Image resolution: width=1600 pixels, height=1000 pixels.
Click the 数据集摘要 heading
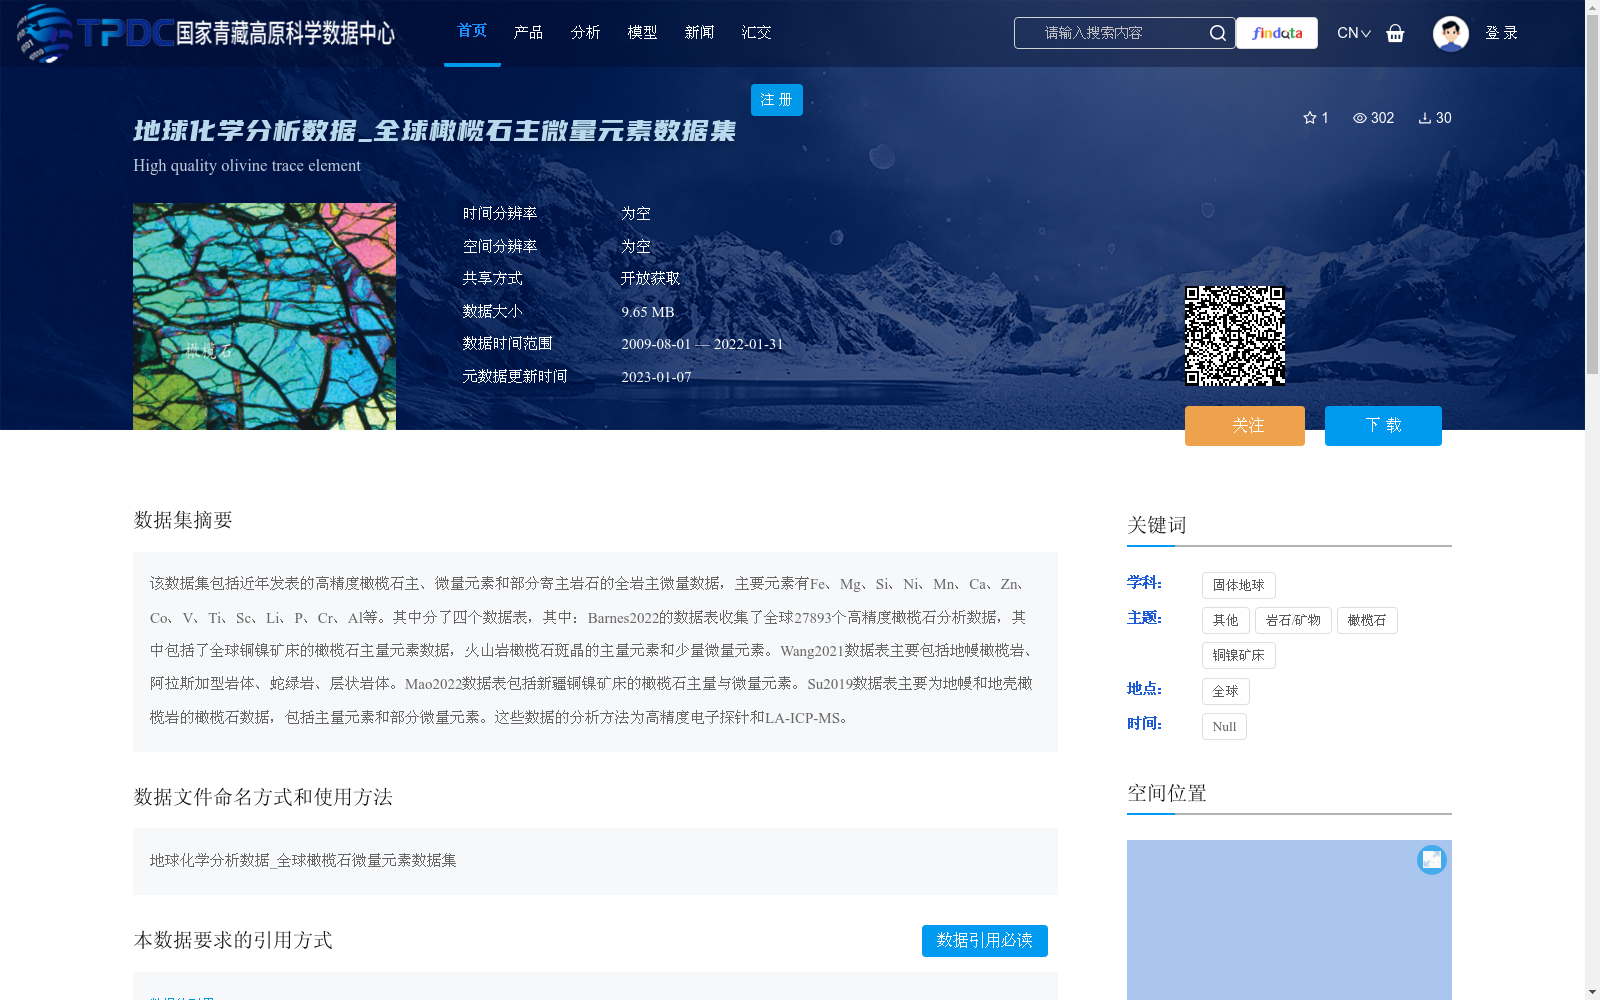coord(183,520)
